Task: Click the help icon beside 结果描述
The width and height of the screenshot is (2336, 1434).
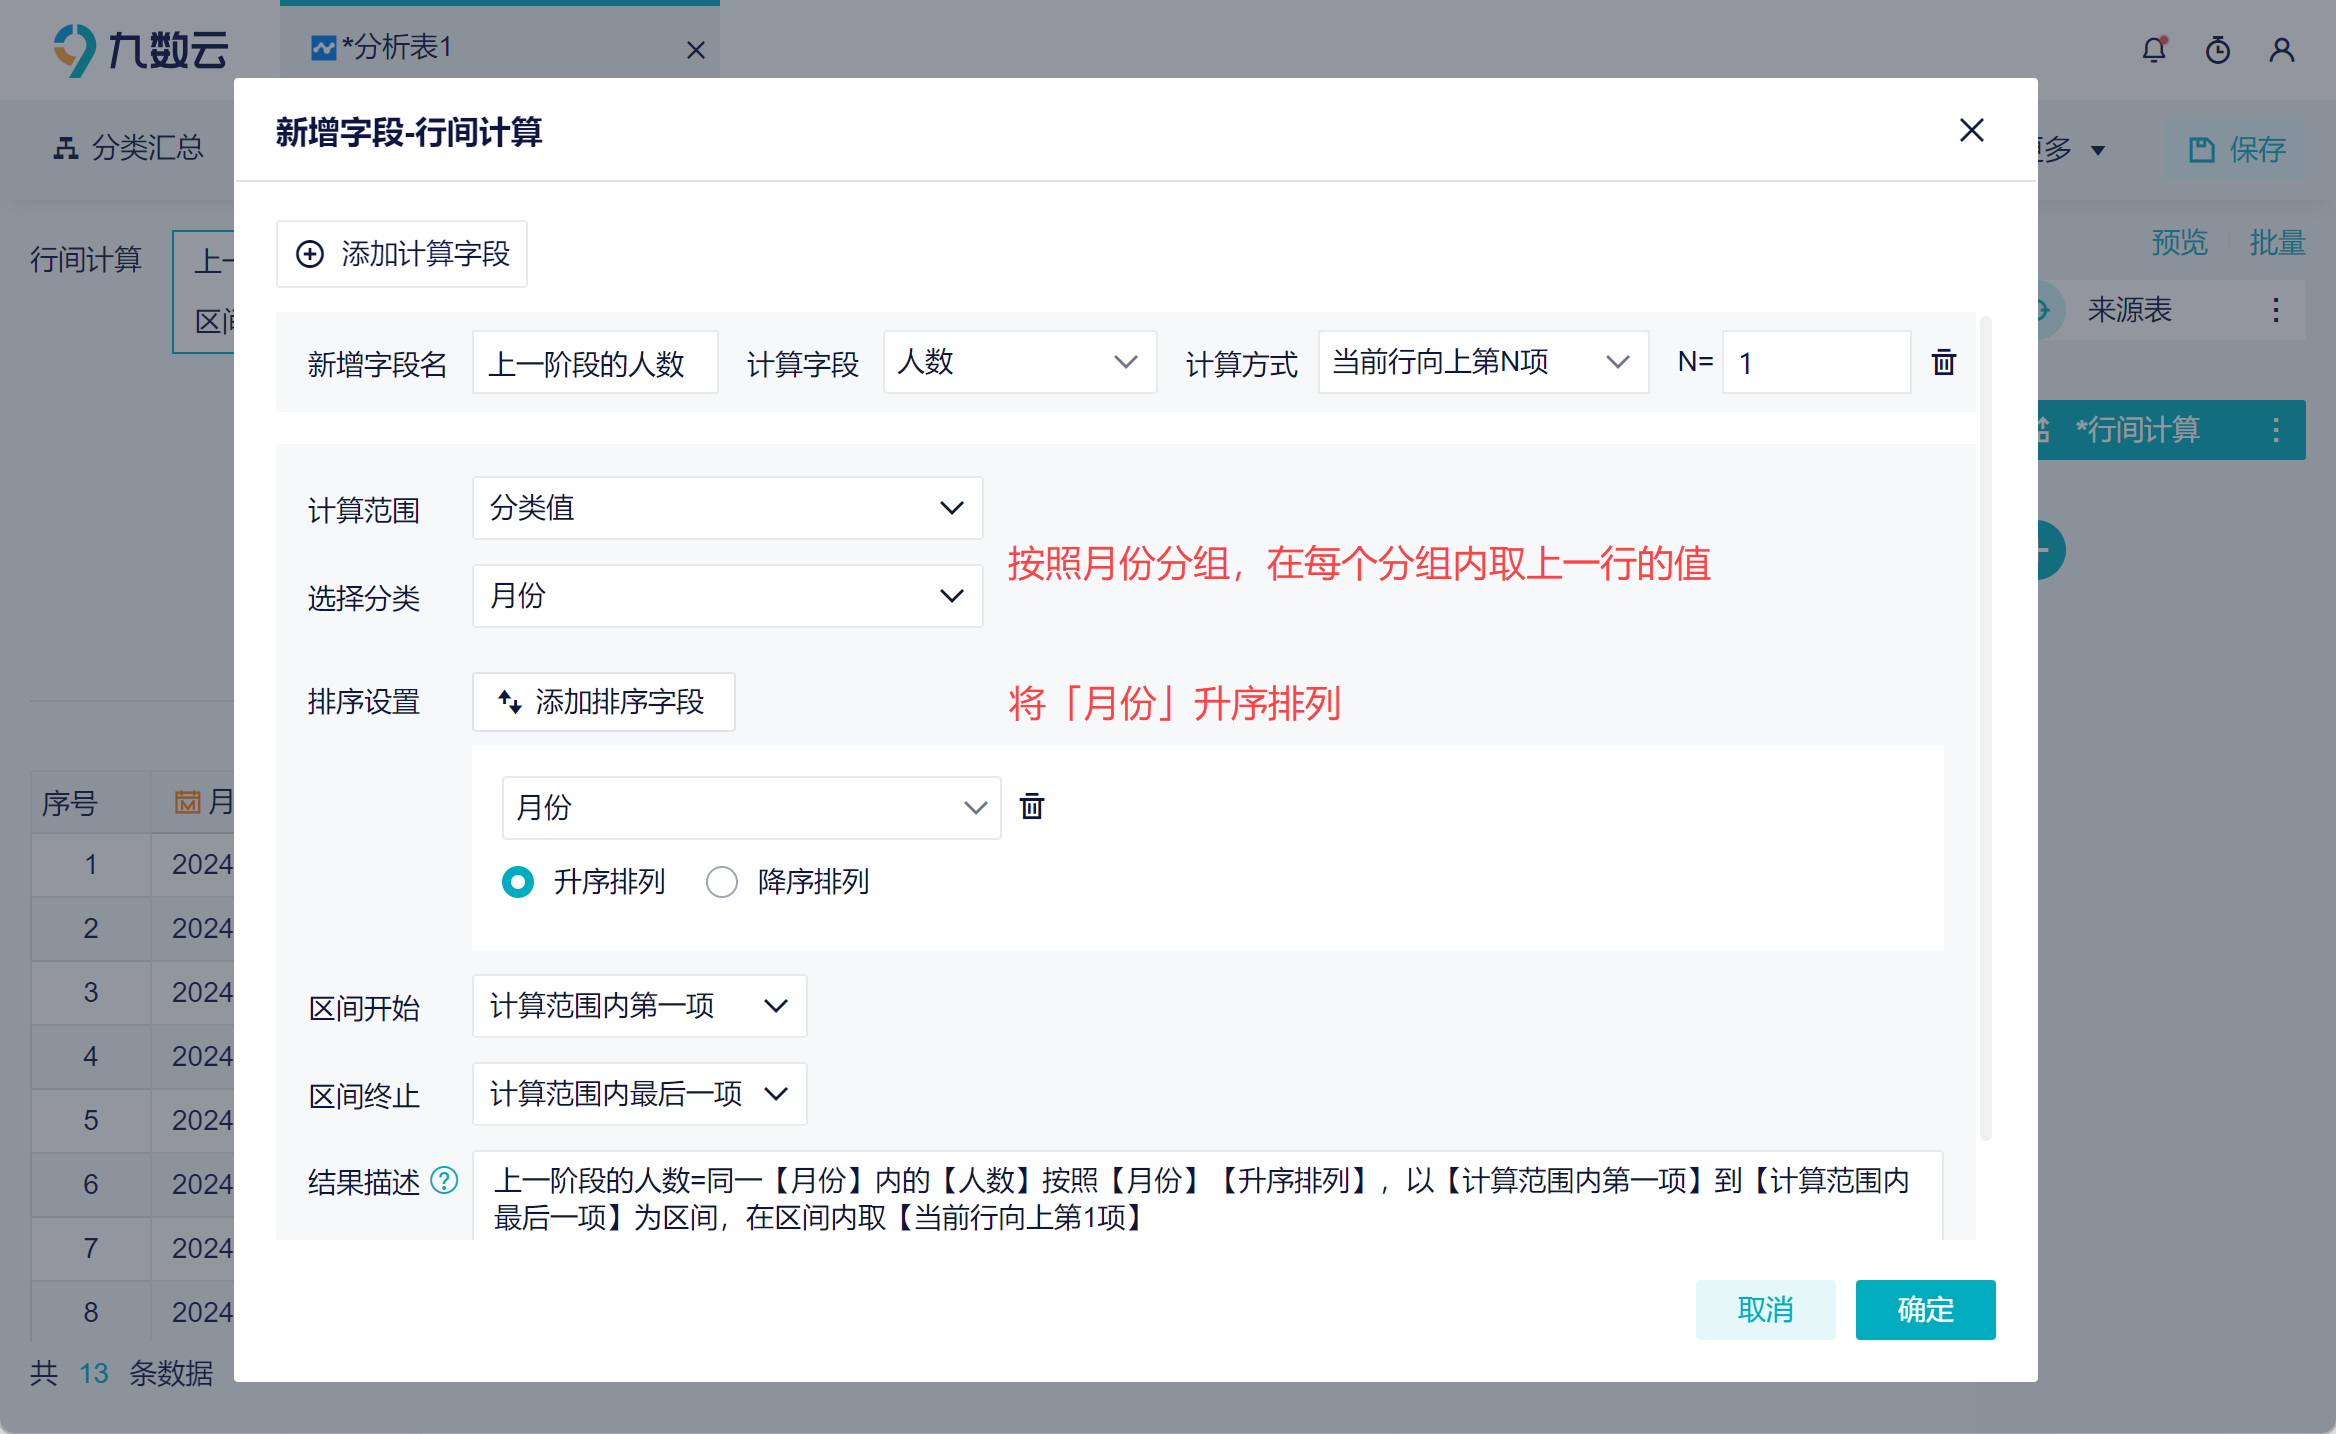Action: pos(444,1181)
